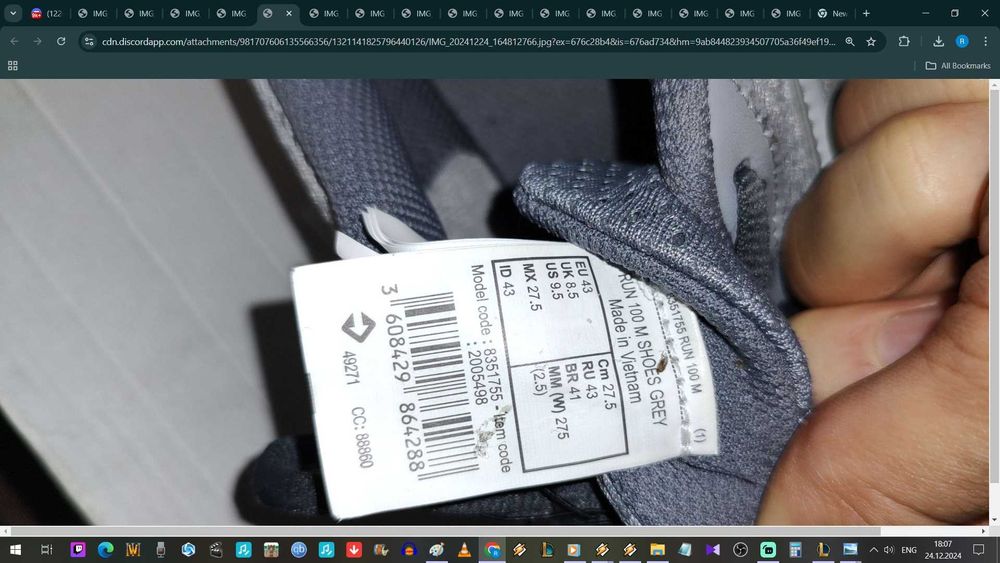Open qBittorrent from the taskbar

click(298, 550)
